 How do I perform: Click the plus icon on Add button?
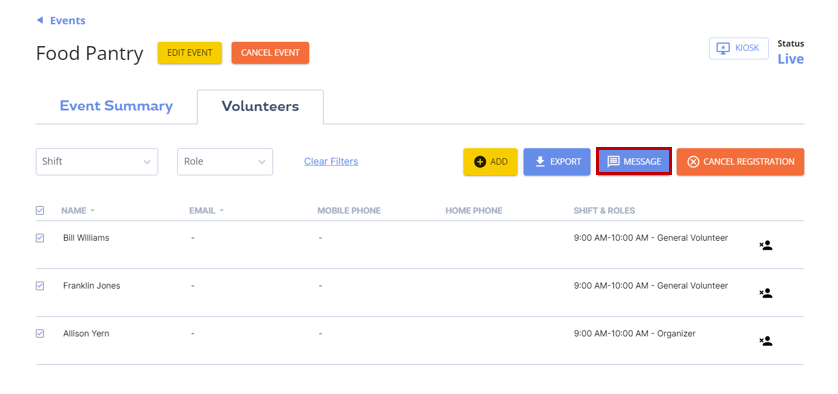[x=480, y=161]
